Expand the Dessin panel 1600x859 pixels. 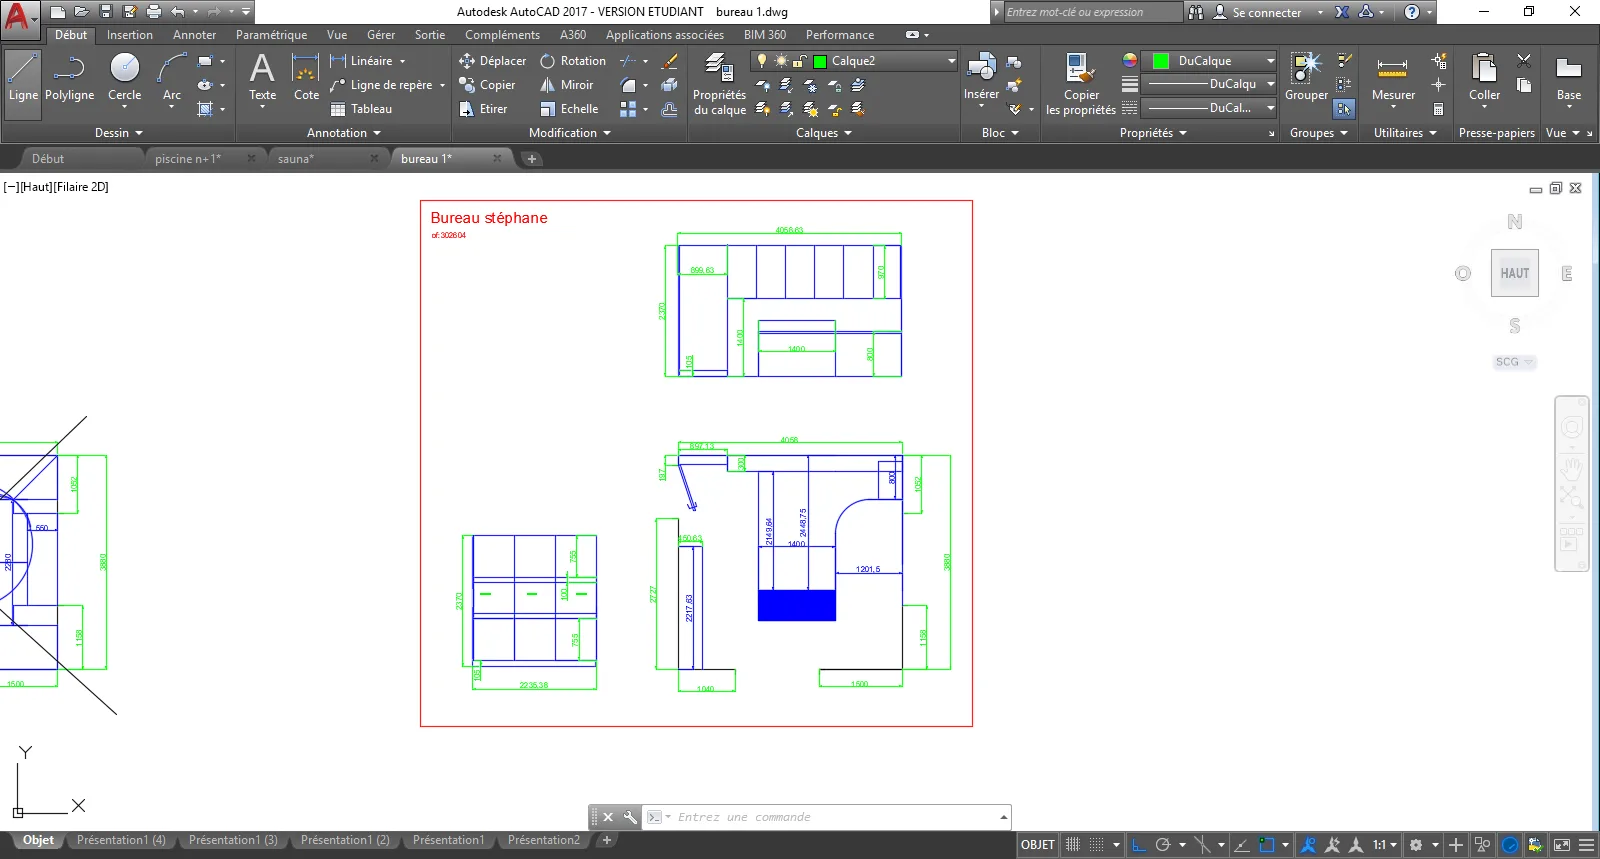point(119,133)
